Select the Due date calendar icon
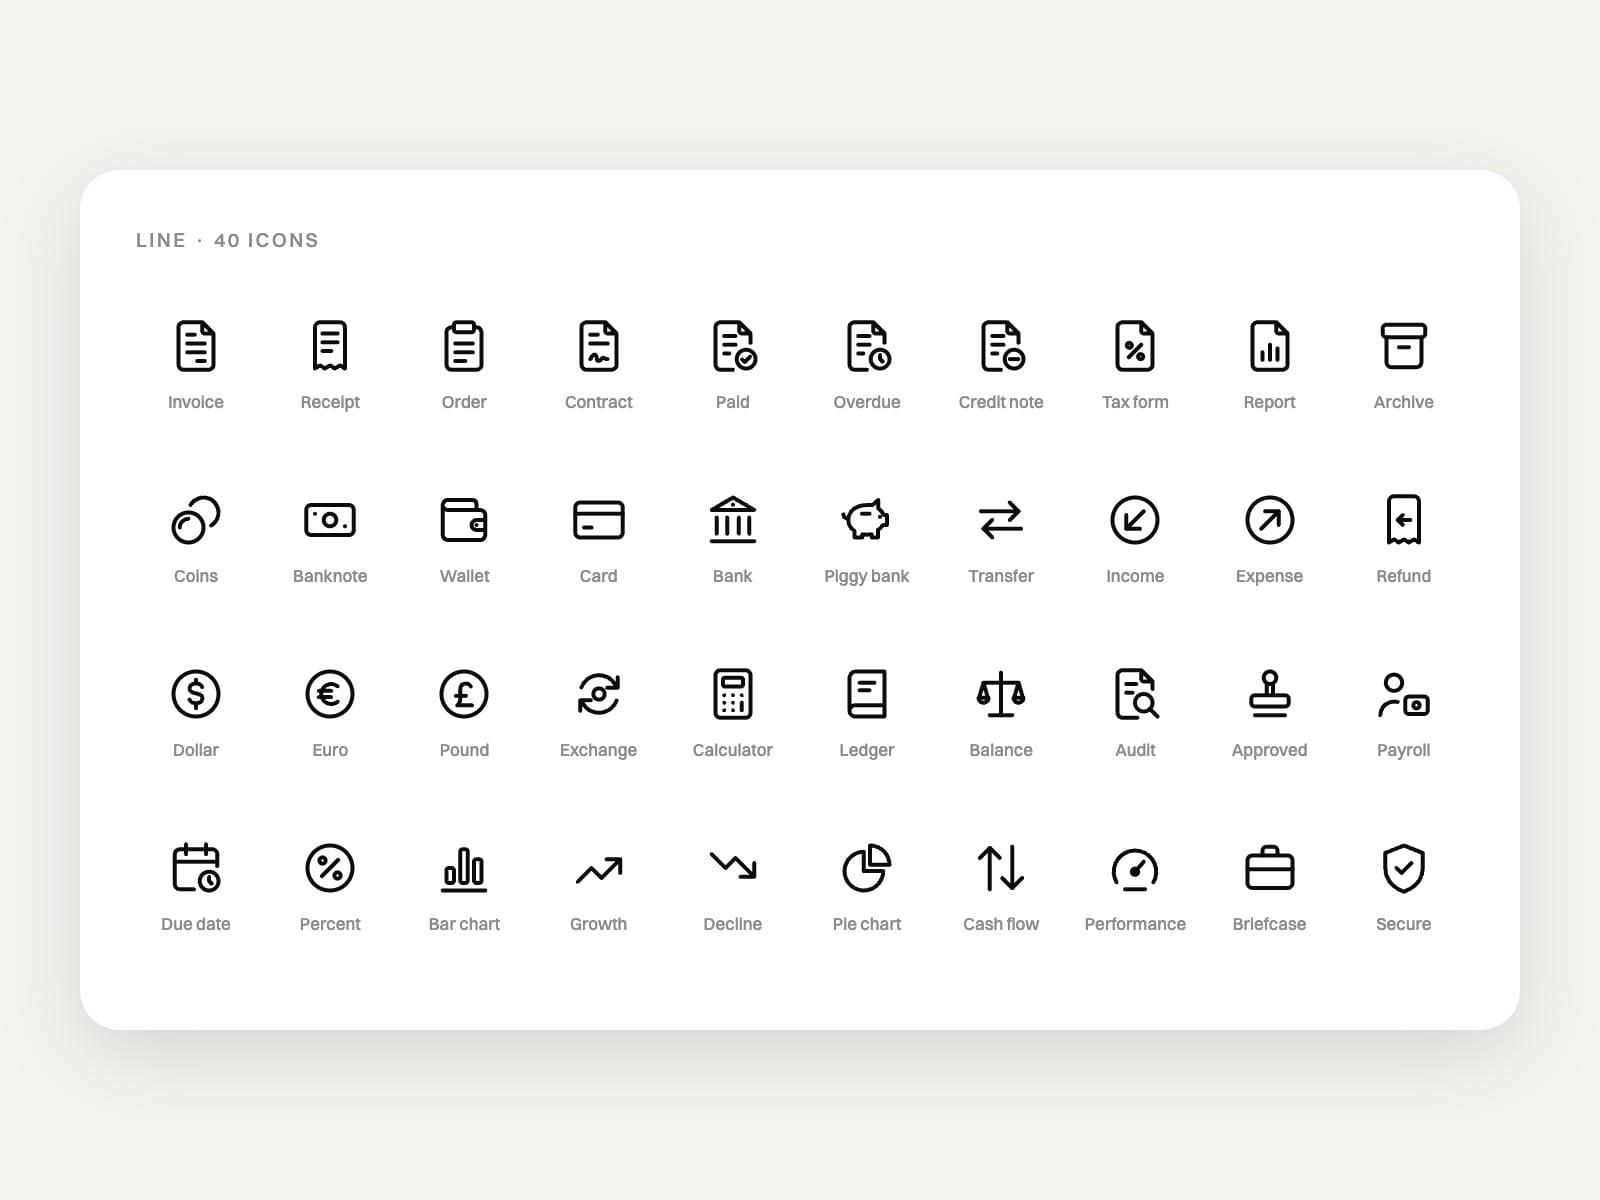The height and width of the screenshot is (1200, 1600). click(196, 868)
